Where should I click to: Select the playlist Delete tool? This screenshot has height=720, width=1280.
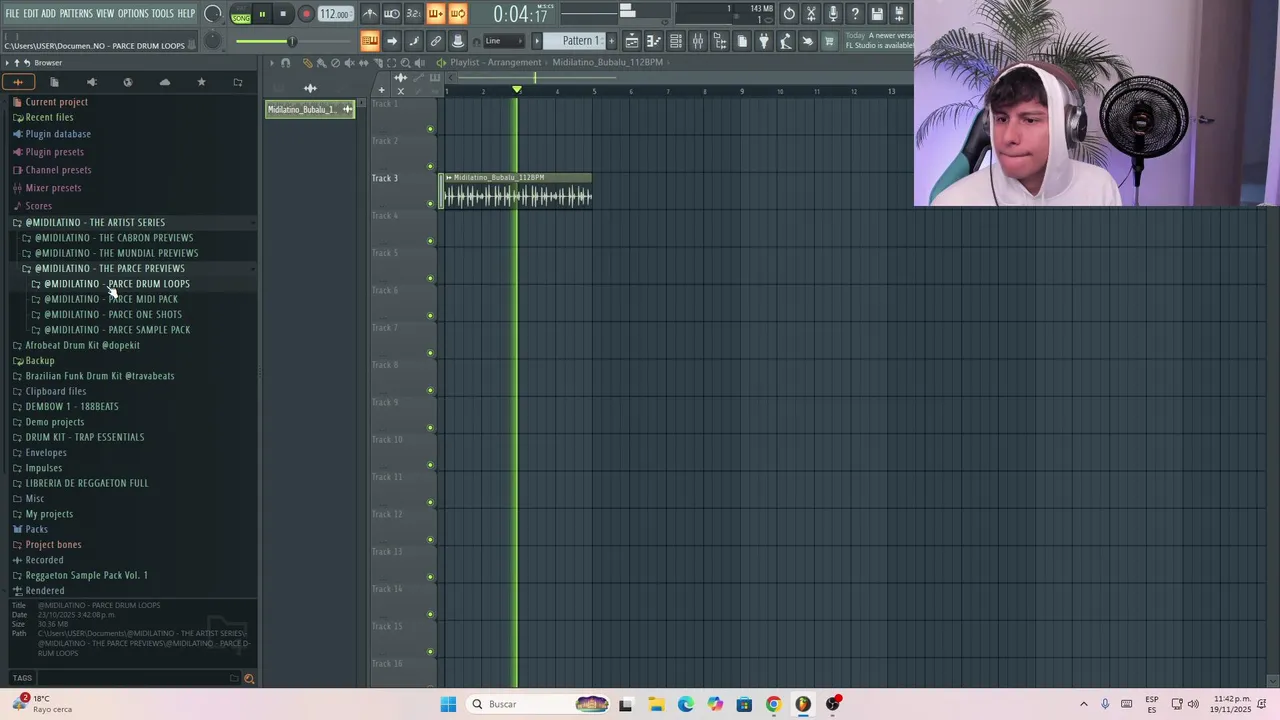point(335,63)
